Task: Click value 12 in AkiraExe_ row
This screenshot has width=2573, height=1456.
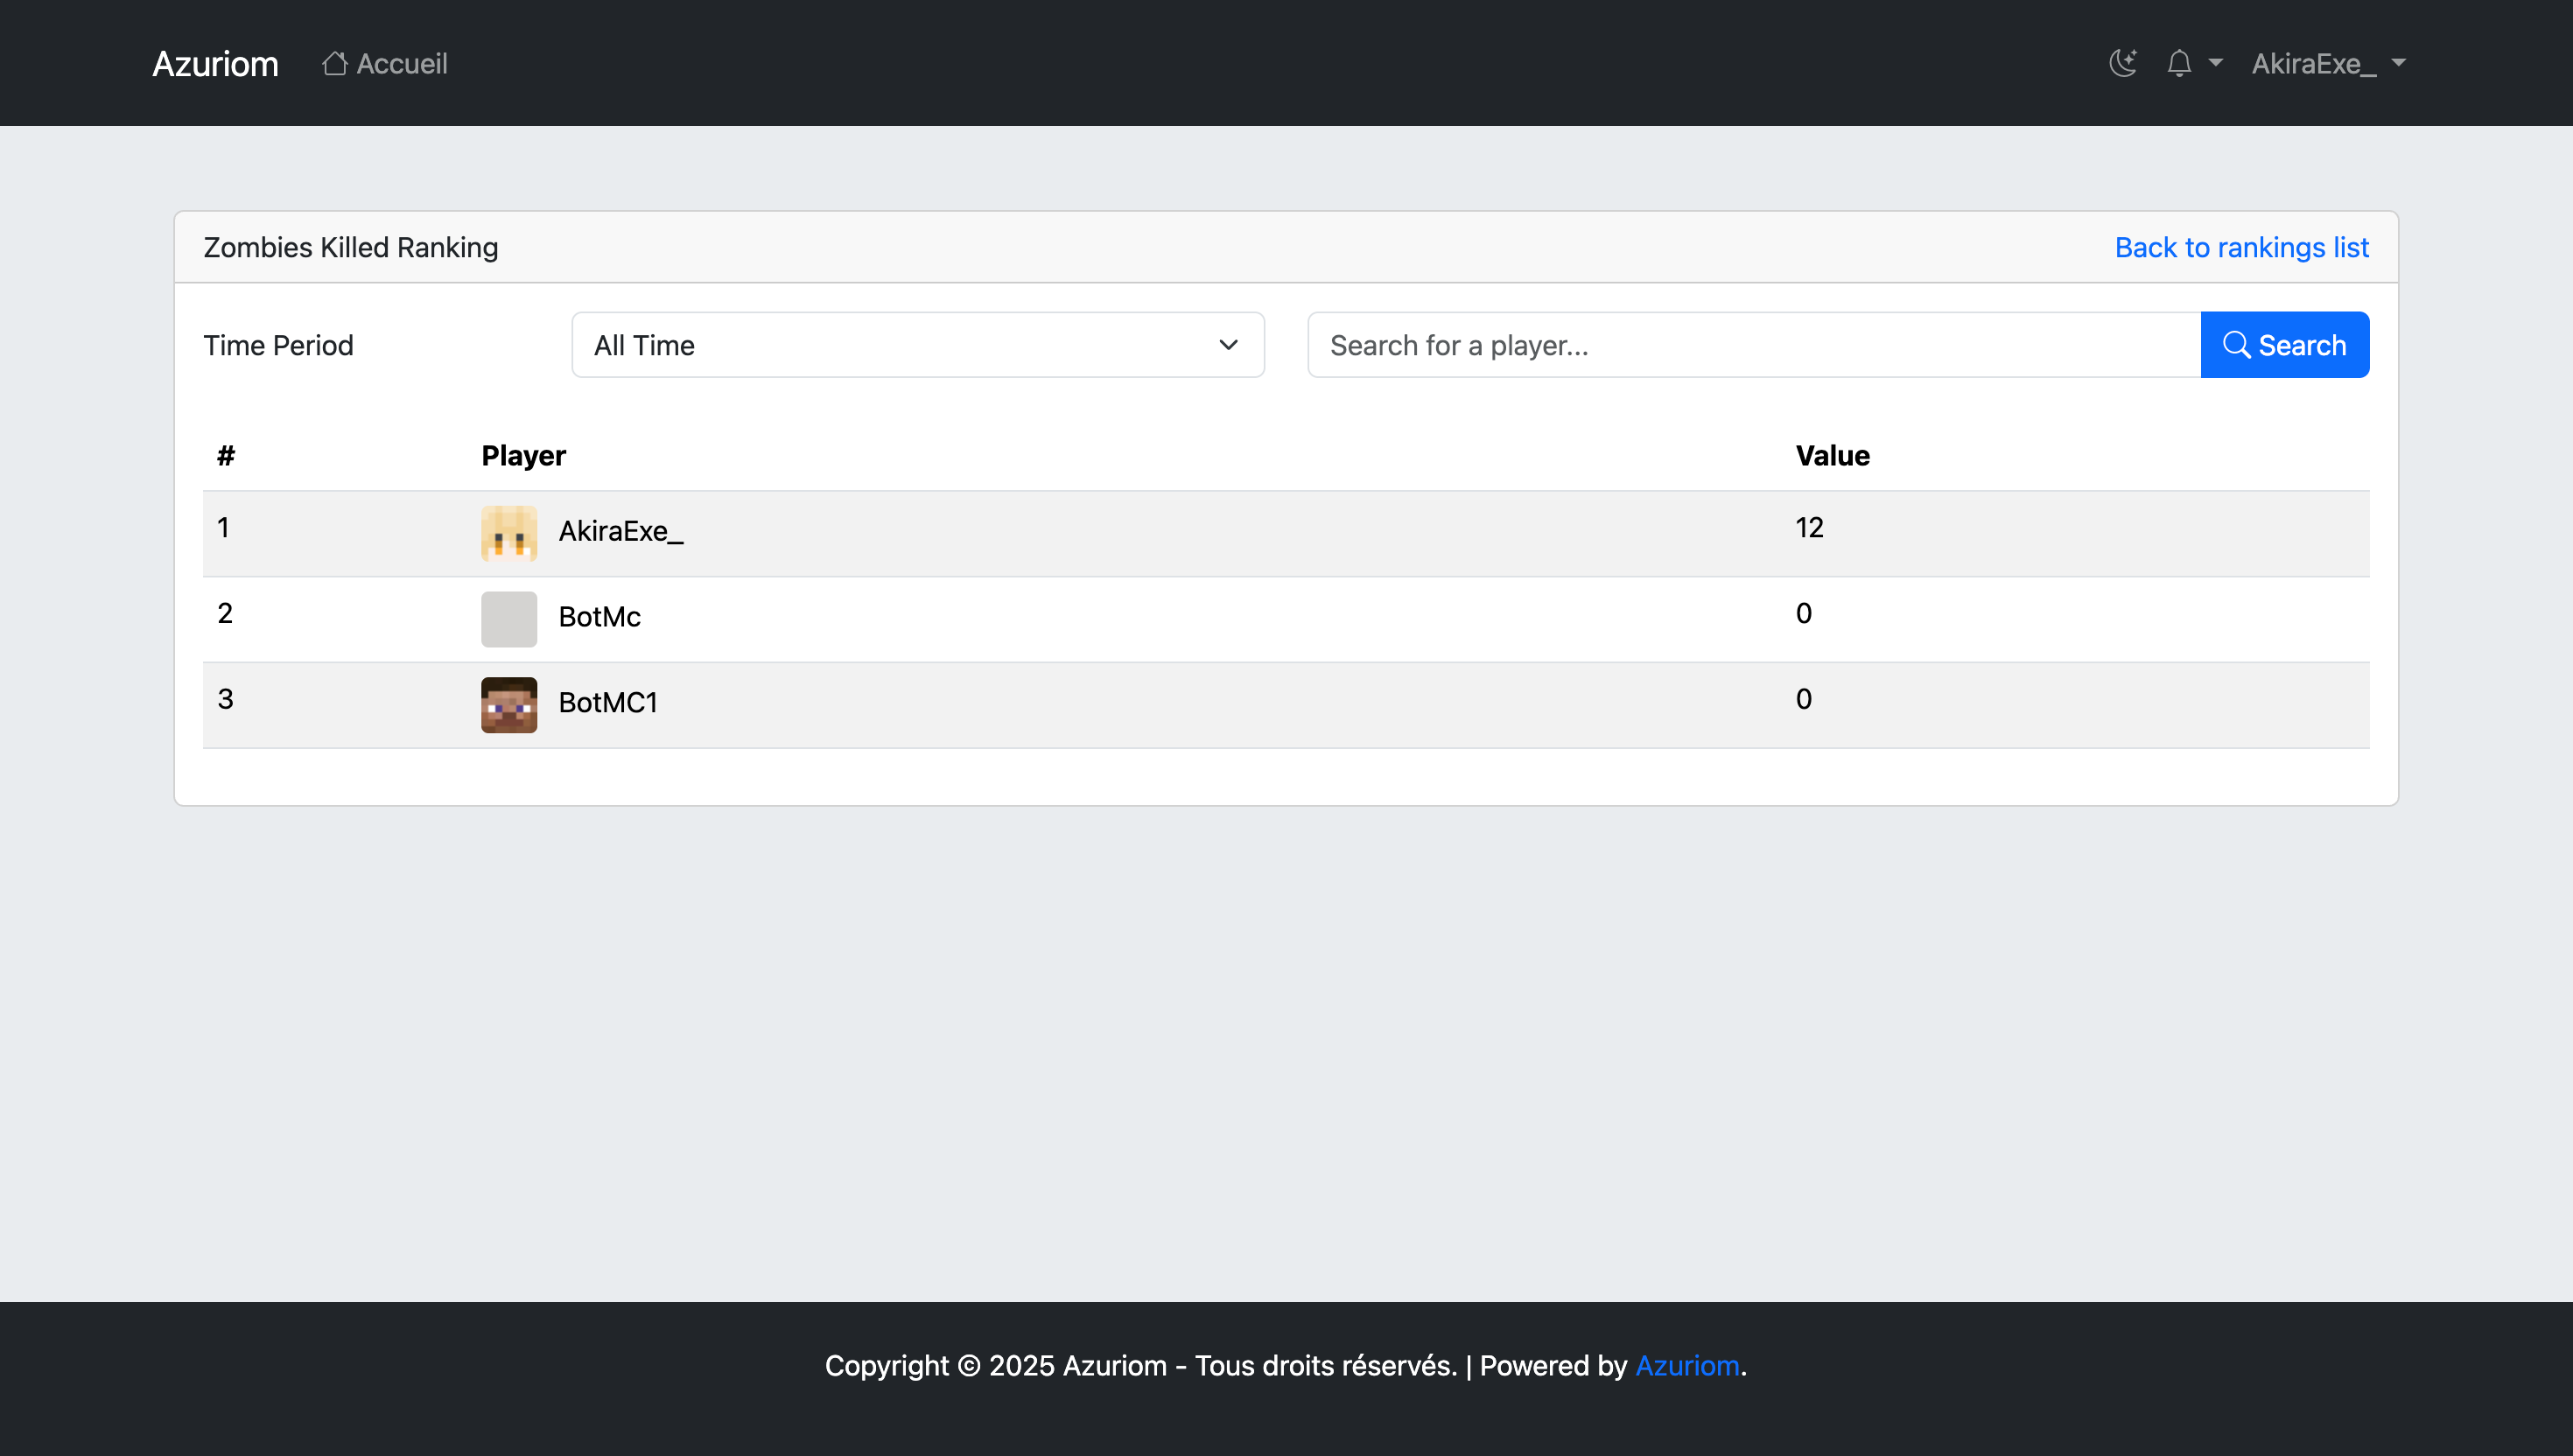Action: pyautogui.click(x=1809, y=527)
